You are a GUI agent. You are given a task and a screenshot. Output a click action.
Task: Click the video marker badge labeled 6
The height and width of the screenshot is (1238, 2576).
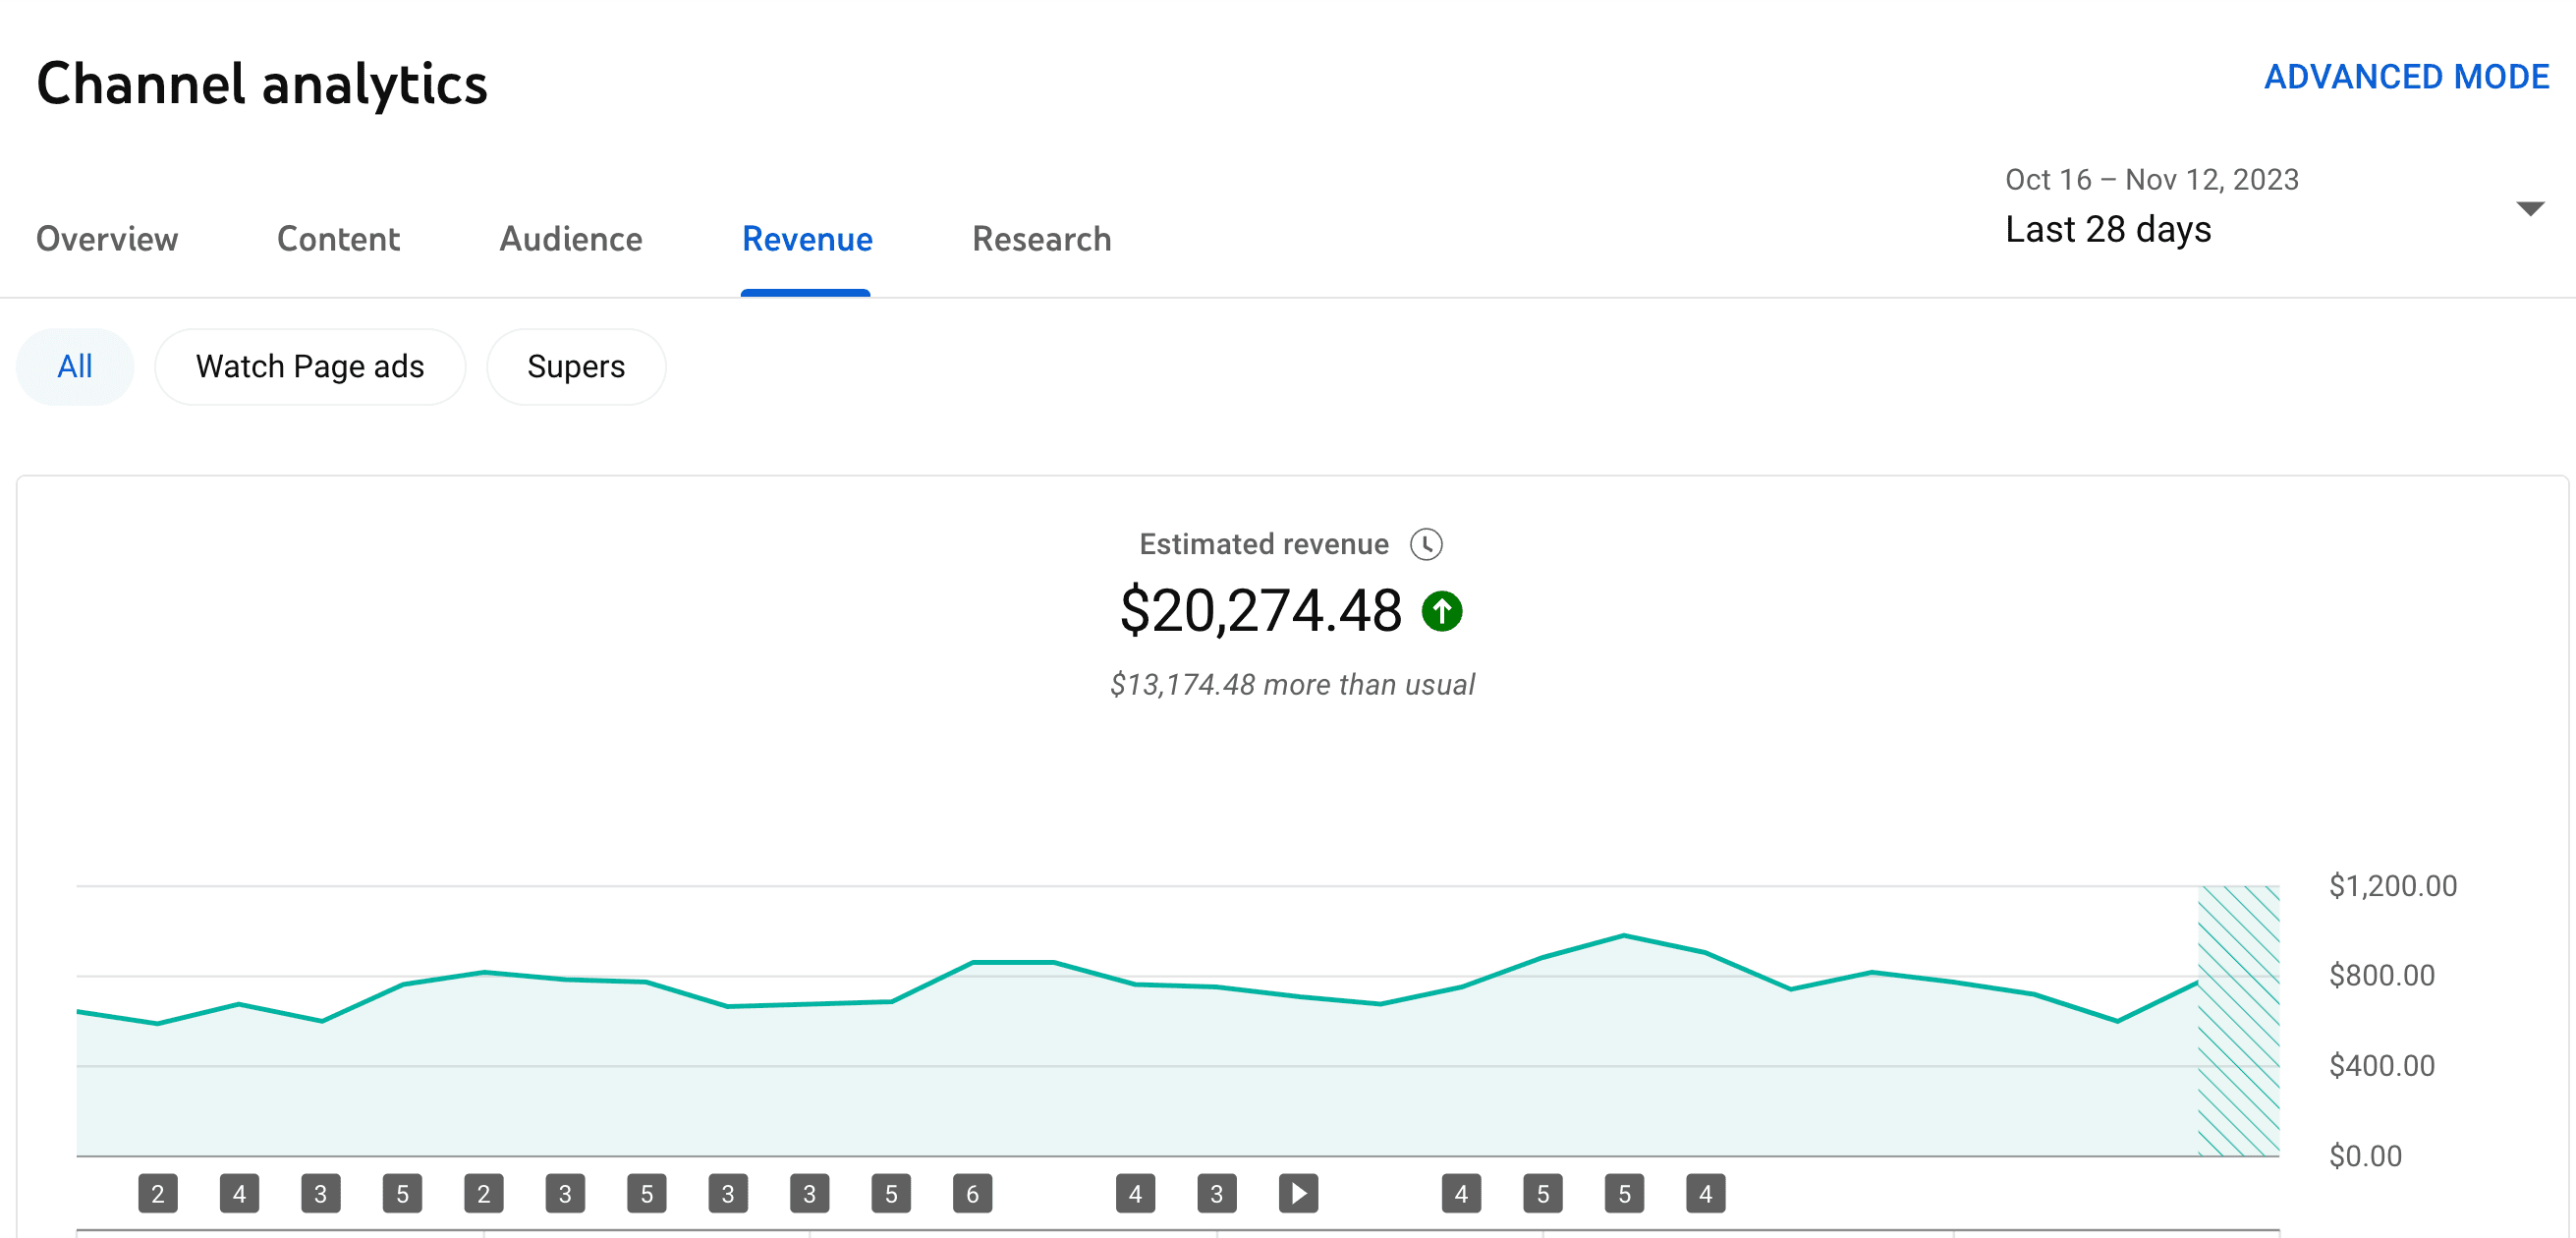tap(972, 1193)
